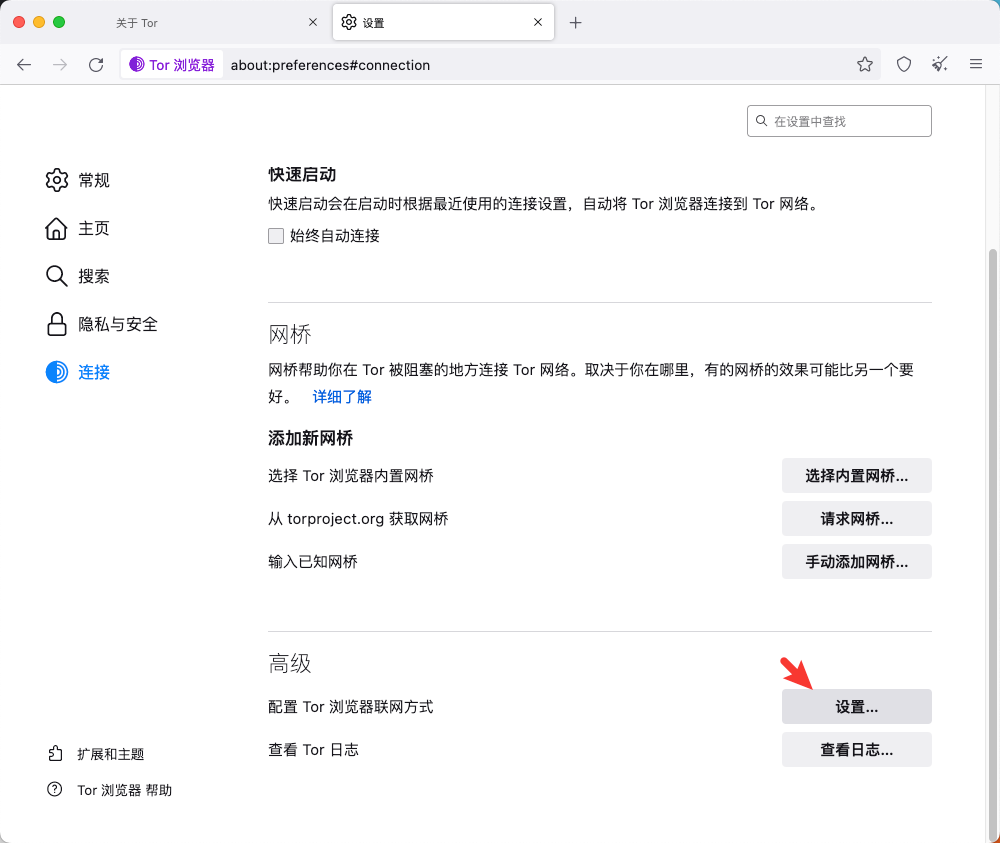Click the 高级 section heading
The image size is (1000, 843).
click(x=290, y=663)
